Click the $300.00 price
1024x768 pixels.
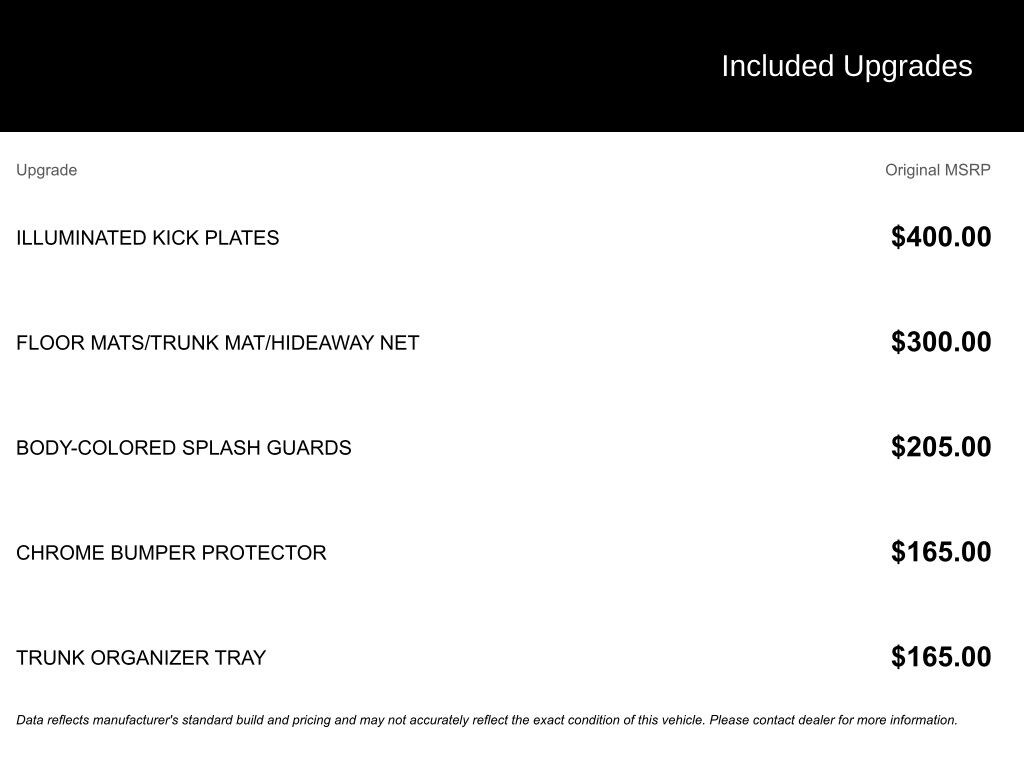point(941,342)
